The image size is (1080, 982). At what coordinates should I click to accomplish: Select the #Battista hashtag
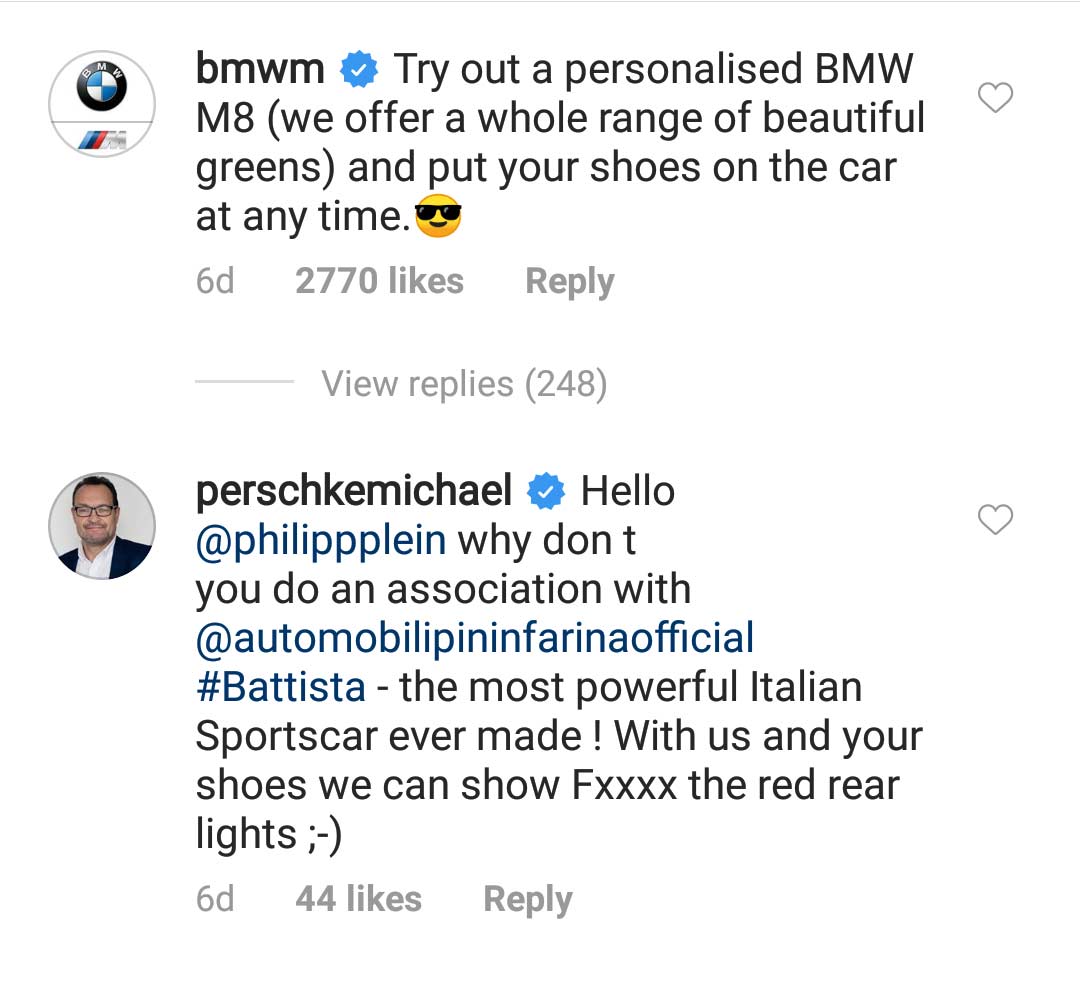pos(281,687)
